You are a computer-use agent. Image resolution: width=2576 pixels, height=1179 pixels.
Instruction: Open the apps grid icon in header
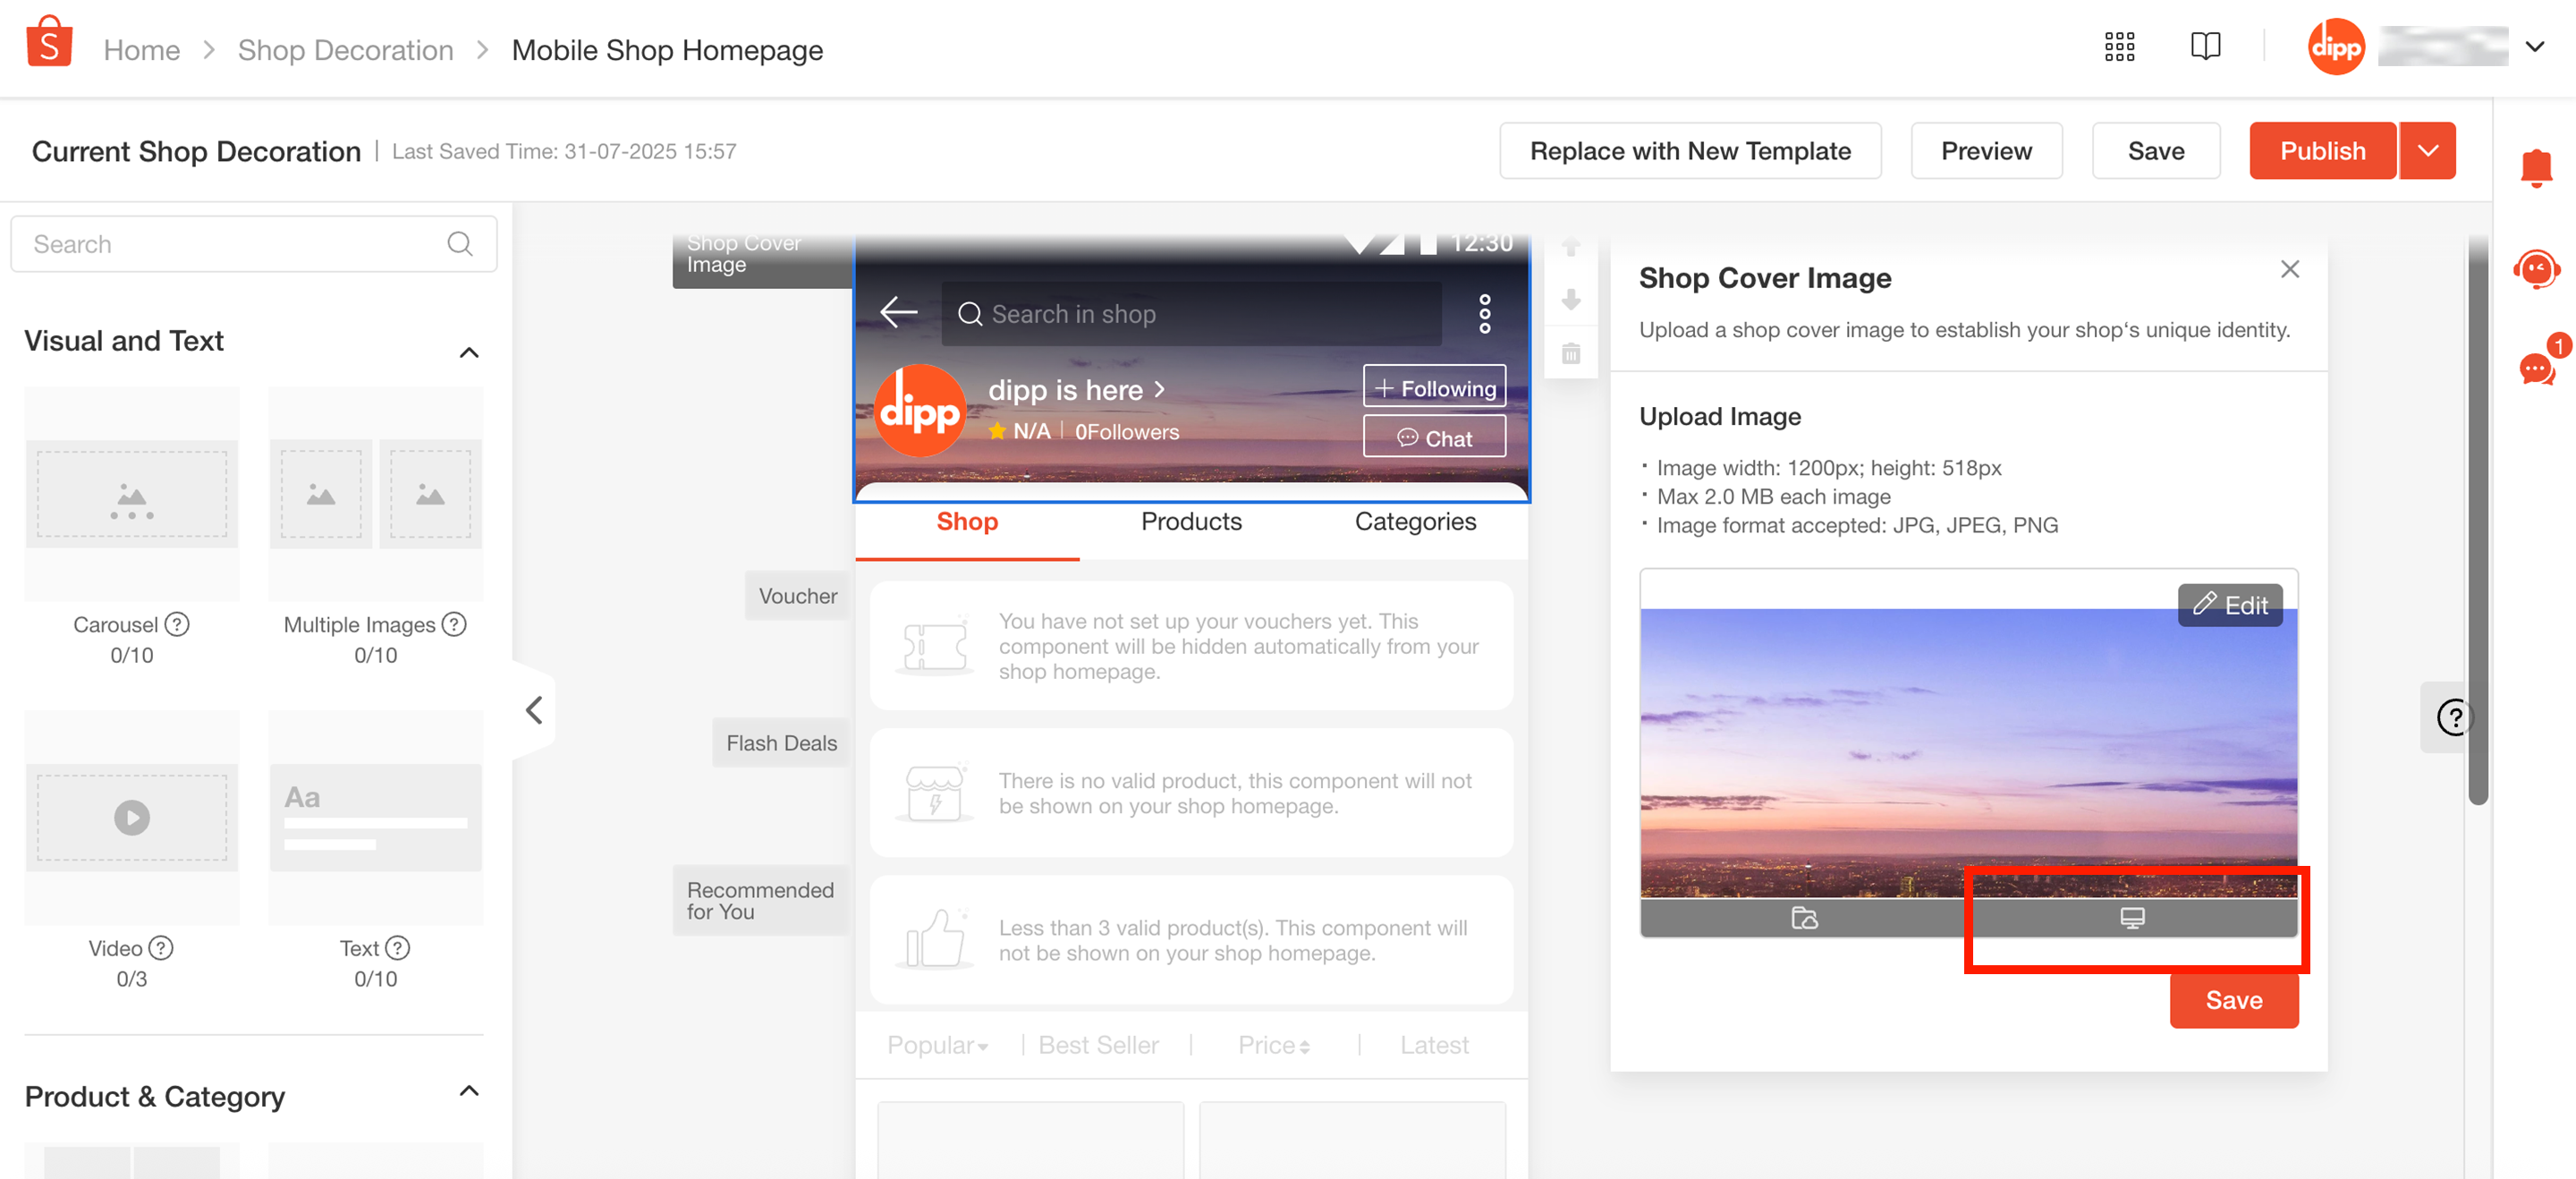[2119, 47]
